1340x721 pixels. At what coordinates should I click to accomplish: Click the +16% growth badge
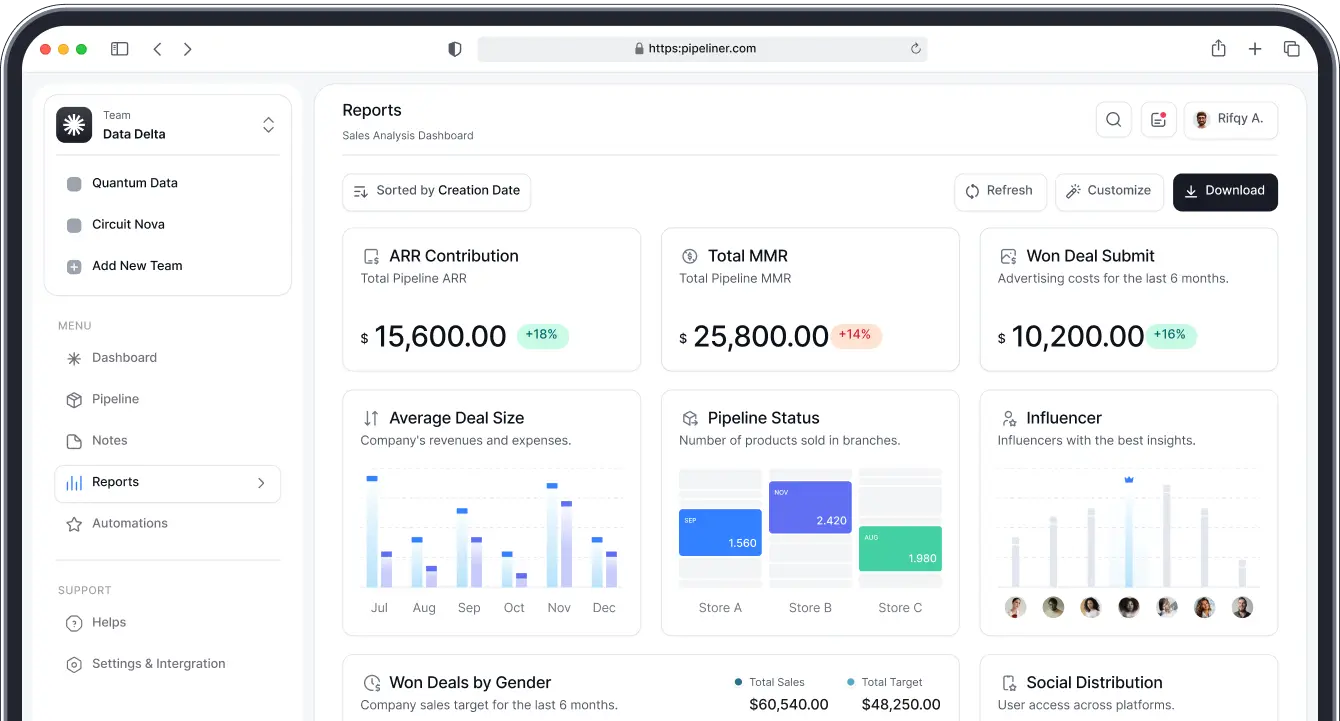click(1171, 335)
